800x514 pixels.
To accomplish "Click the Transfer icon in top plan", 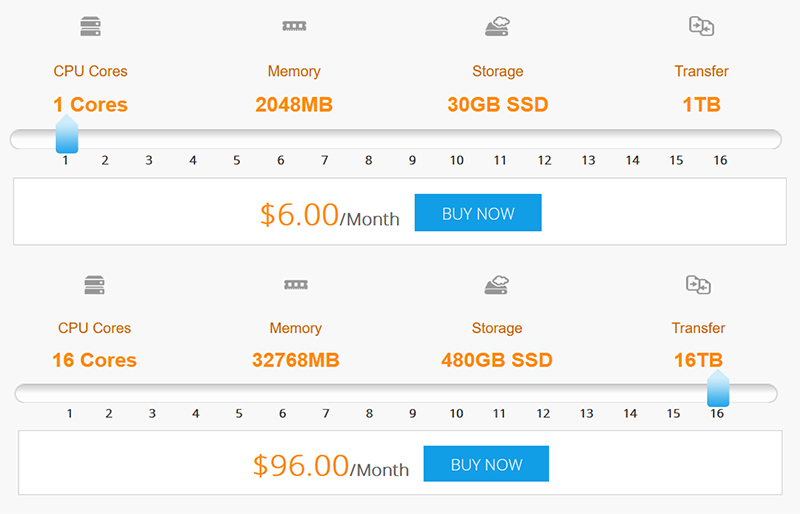I will (701, 26).
